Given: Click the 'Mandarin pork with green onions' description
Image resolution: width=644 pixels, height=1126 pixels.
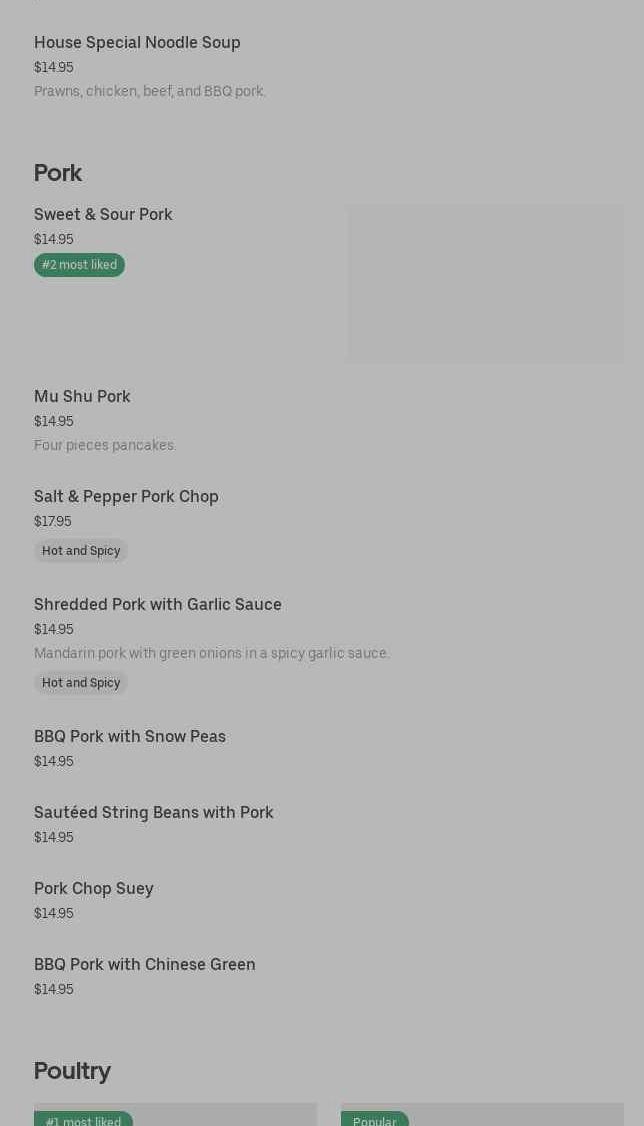Looking at the screenshot, I should point(212,653).
